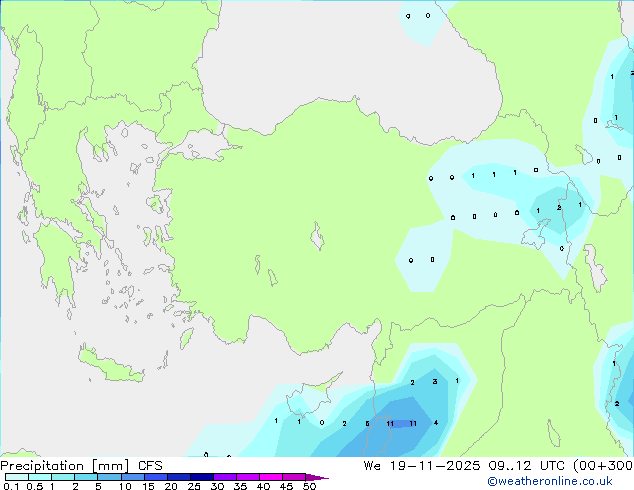Click the date "We 19-11-2025"
The width and height of the screenshot is (634, 490).
[x=422, y=466]
